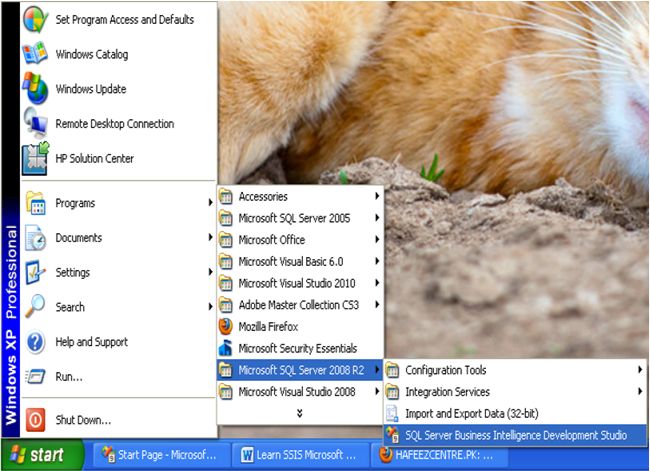Click Shut Down... label
The image size is (650, 471).
tap(83, 420)
